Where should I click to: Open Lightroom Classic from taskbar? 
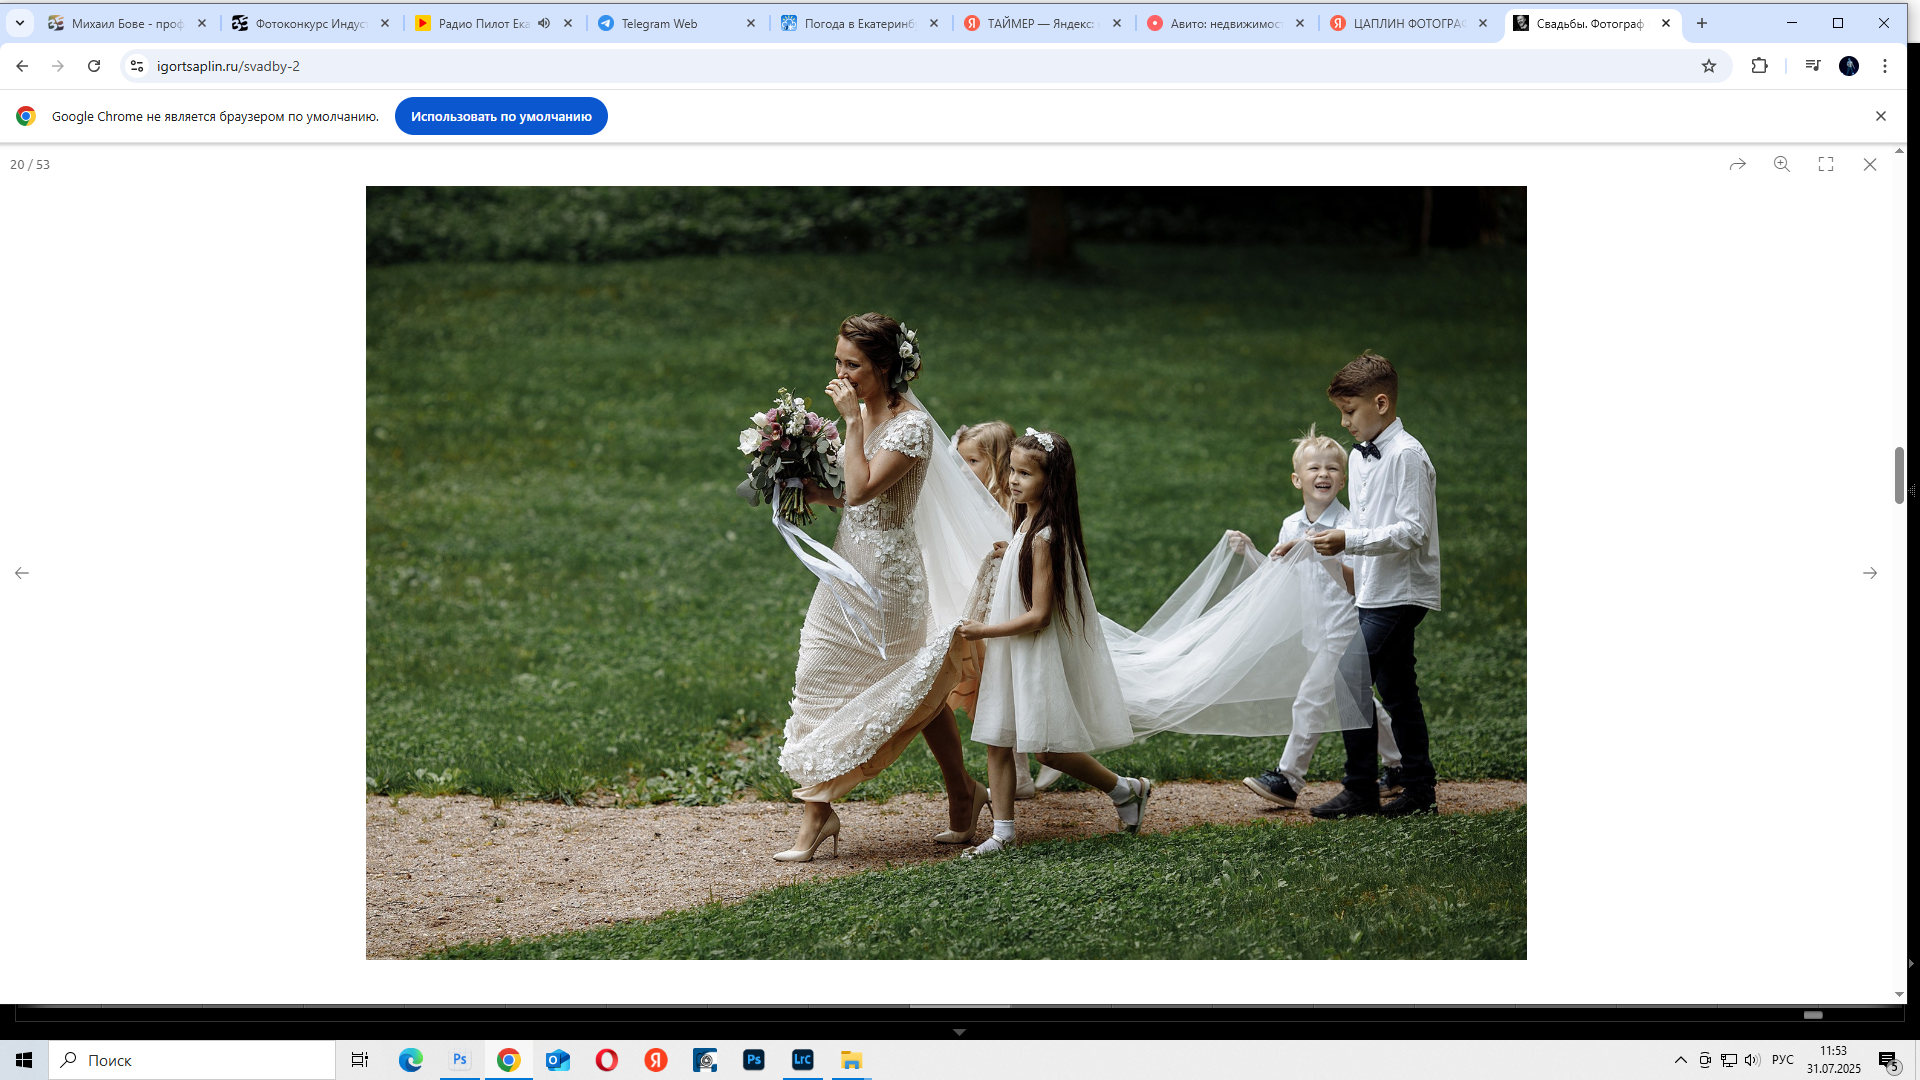pyautogui.click(x=803, y=1060)
